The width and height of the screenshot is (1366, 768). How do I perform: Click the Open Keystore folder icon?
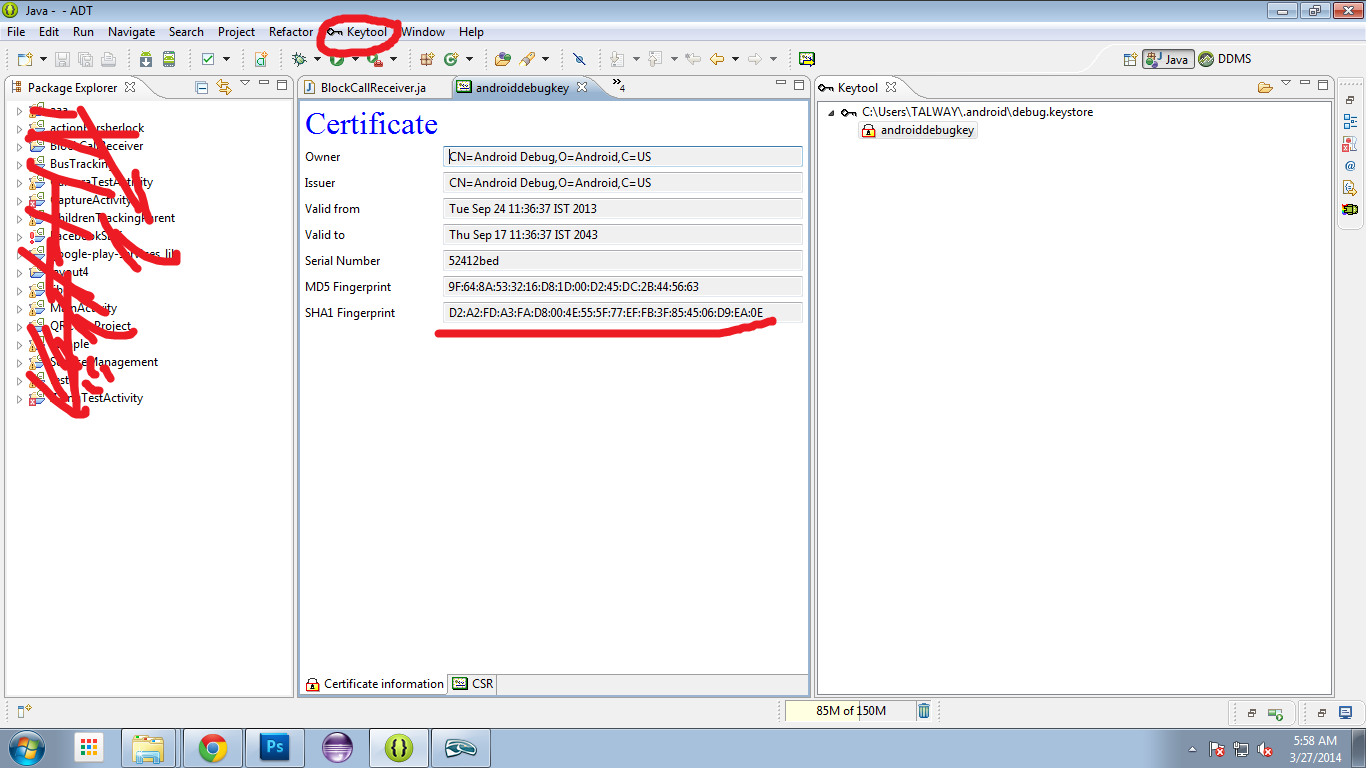pyautogui.click(x=1265, y=87)
